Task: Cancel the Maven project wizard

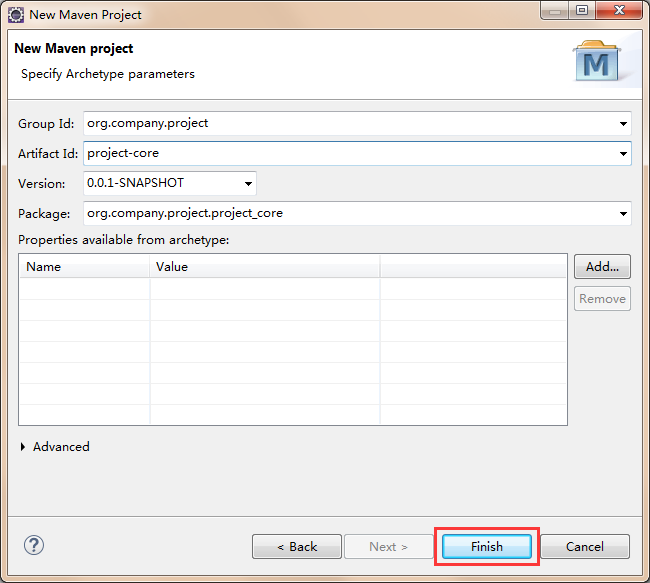Action: (584, 547)
